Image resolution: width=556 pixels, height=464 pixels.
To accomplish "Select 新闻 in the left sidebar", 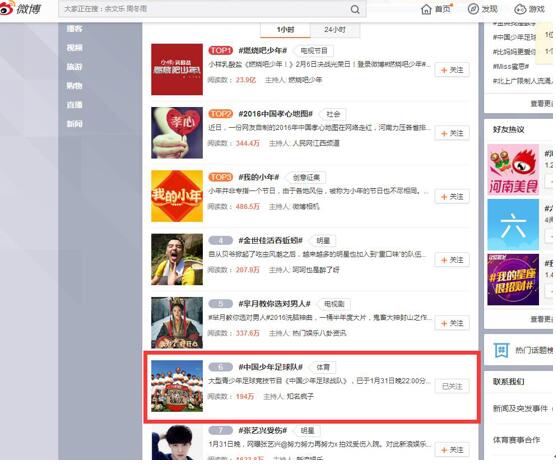I will point(74,124).
